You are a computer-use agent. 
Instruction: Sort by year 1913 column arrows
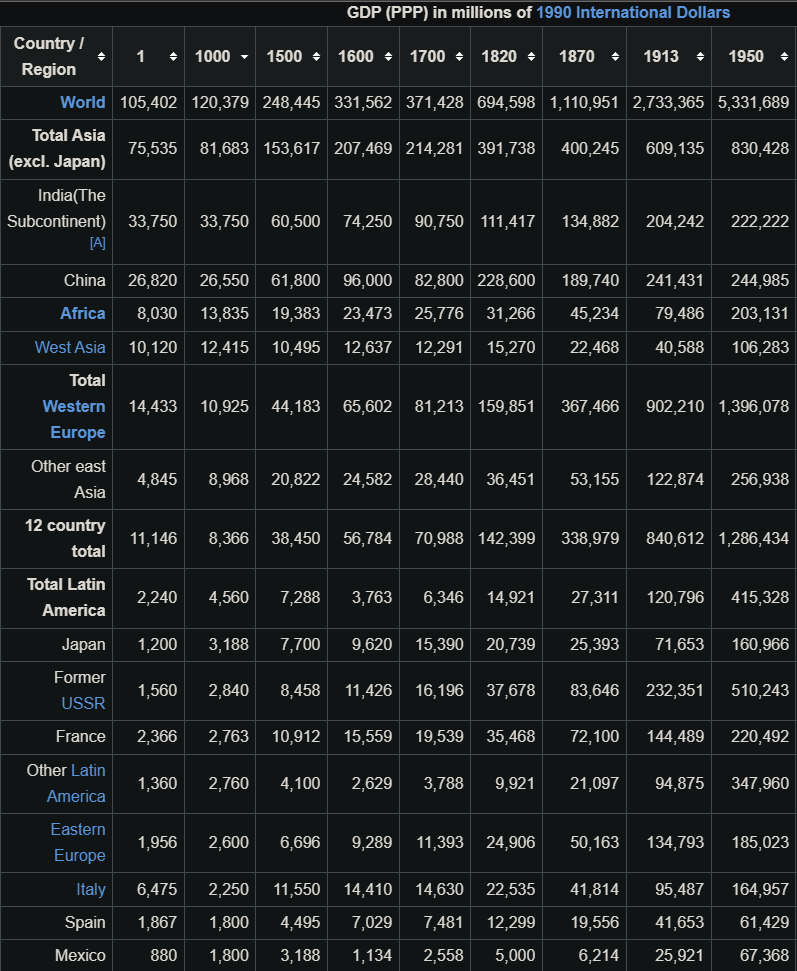(x=700, y=56)
